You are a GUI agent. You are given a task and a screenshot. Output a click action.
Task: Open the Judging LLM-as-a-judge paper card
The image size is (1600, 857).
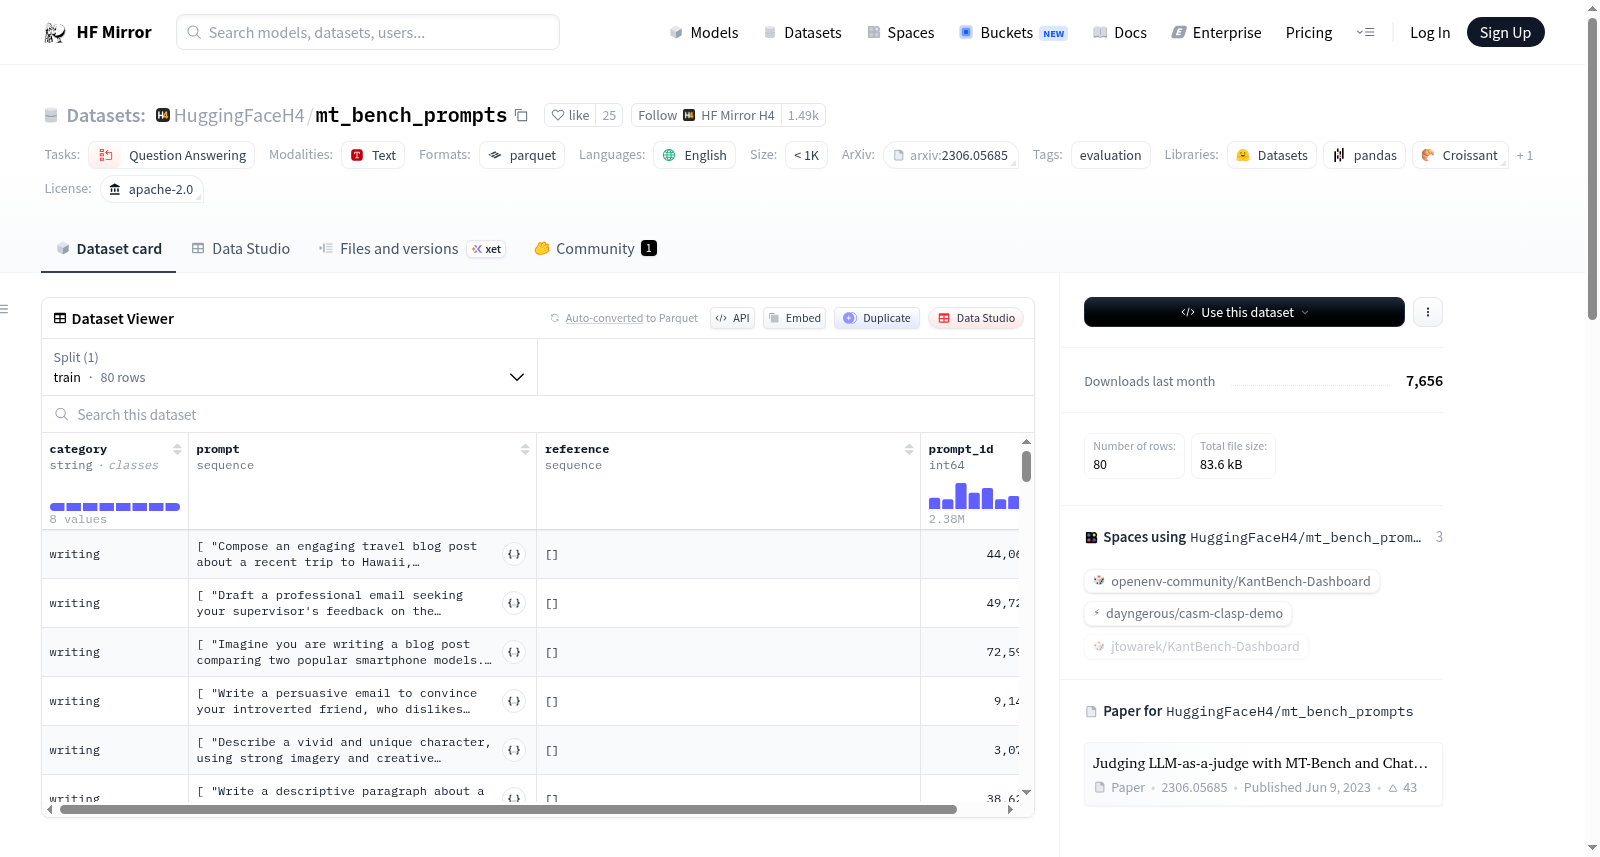(x=1263, y=774)
